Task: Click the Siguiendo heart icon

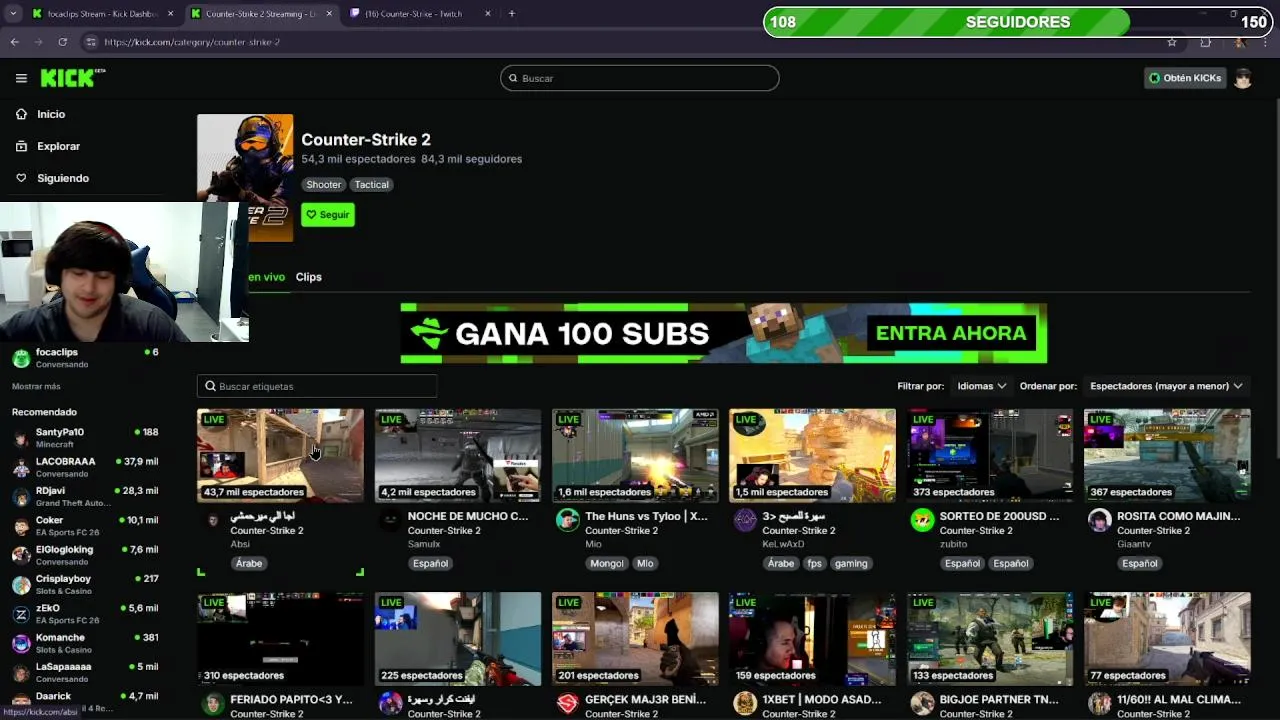Action: click(21, 178)
